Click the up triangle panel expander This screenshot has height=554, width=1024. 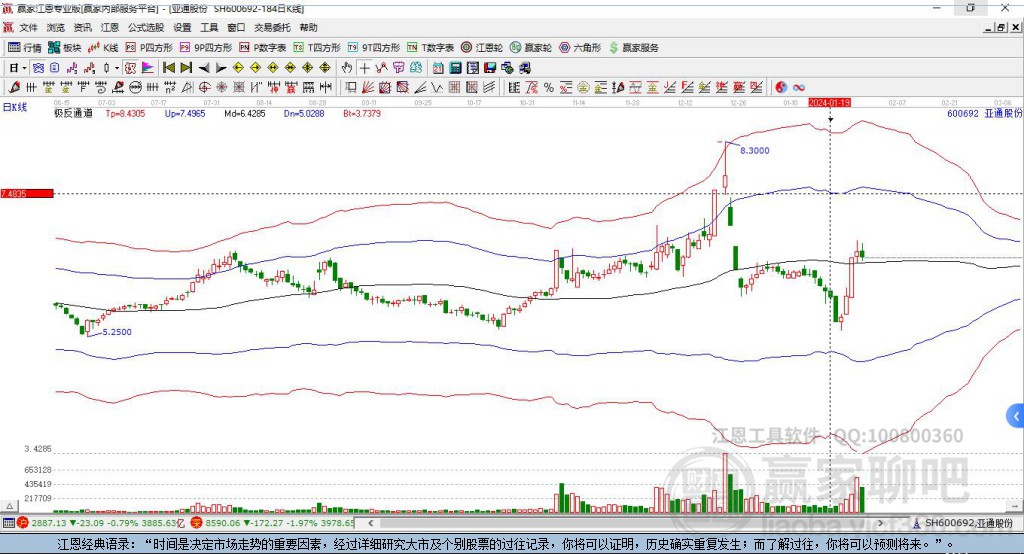click(x=9, y=506)
